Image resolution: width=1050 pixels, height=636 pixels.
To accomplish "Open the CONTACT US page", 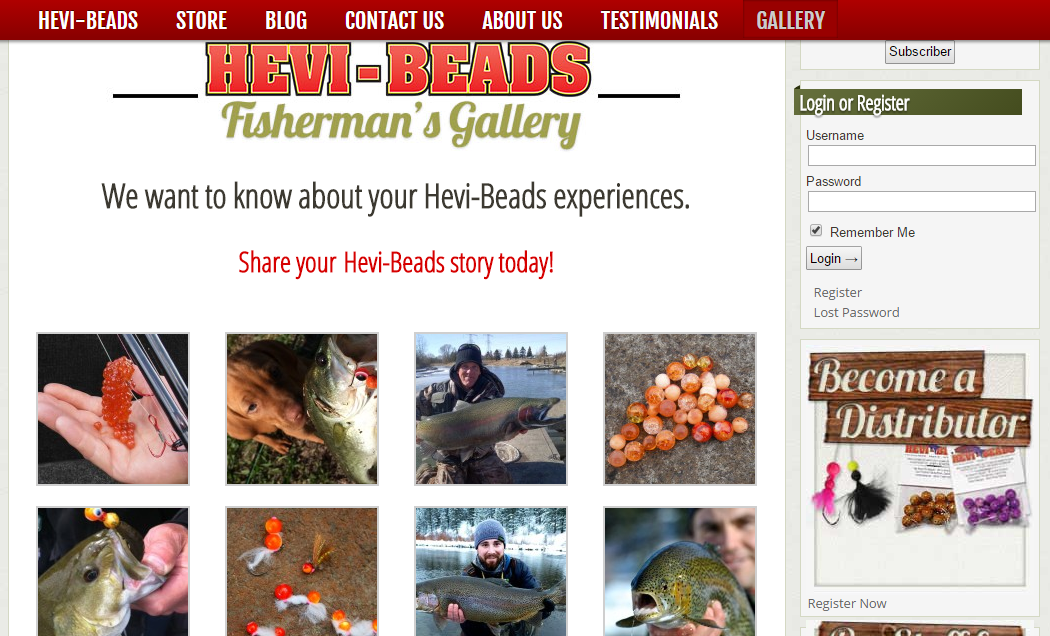I will [394, 20].
